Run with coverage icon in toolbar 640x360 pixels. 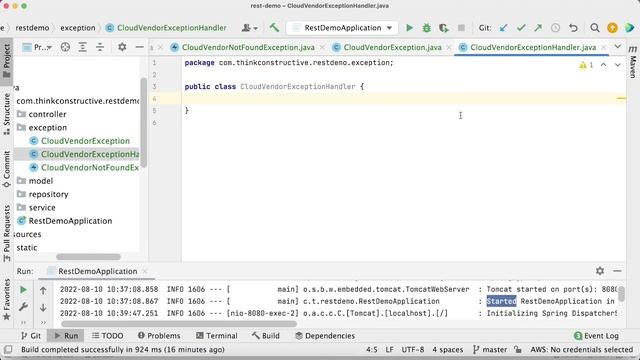pyautogui.click(x=444, y=28)
